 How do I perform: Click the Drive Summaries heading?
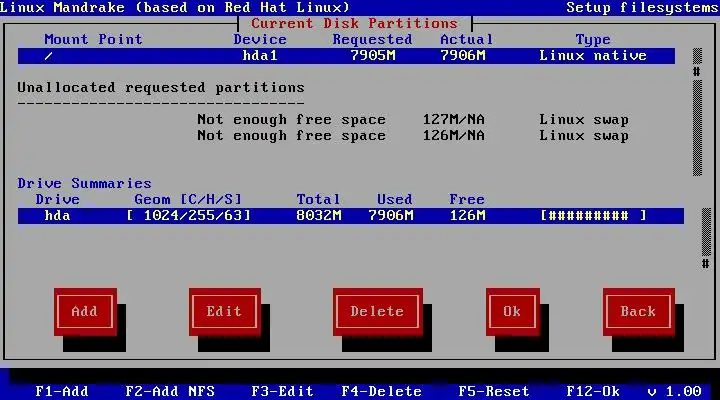pyautogui.click(x=84, y=184)
